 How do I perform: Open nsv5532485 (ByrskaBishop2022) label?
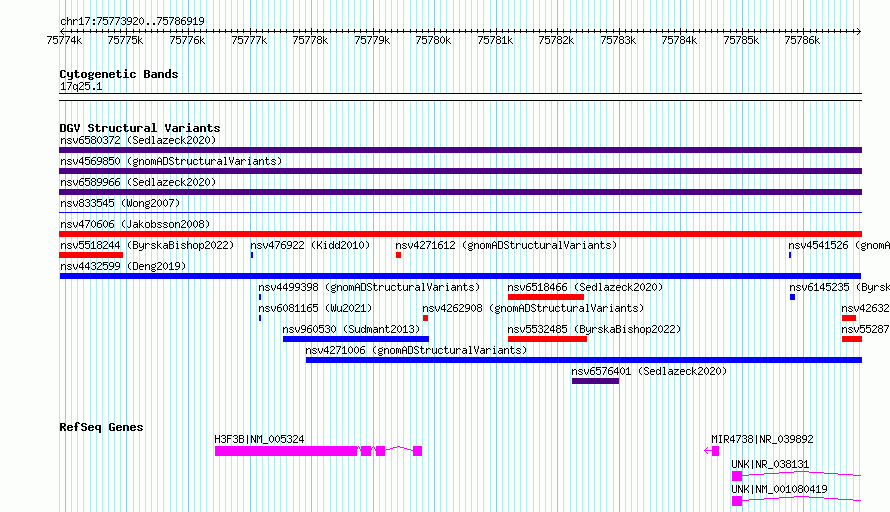tap(594, 329)
